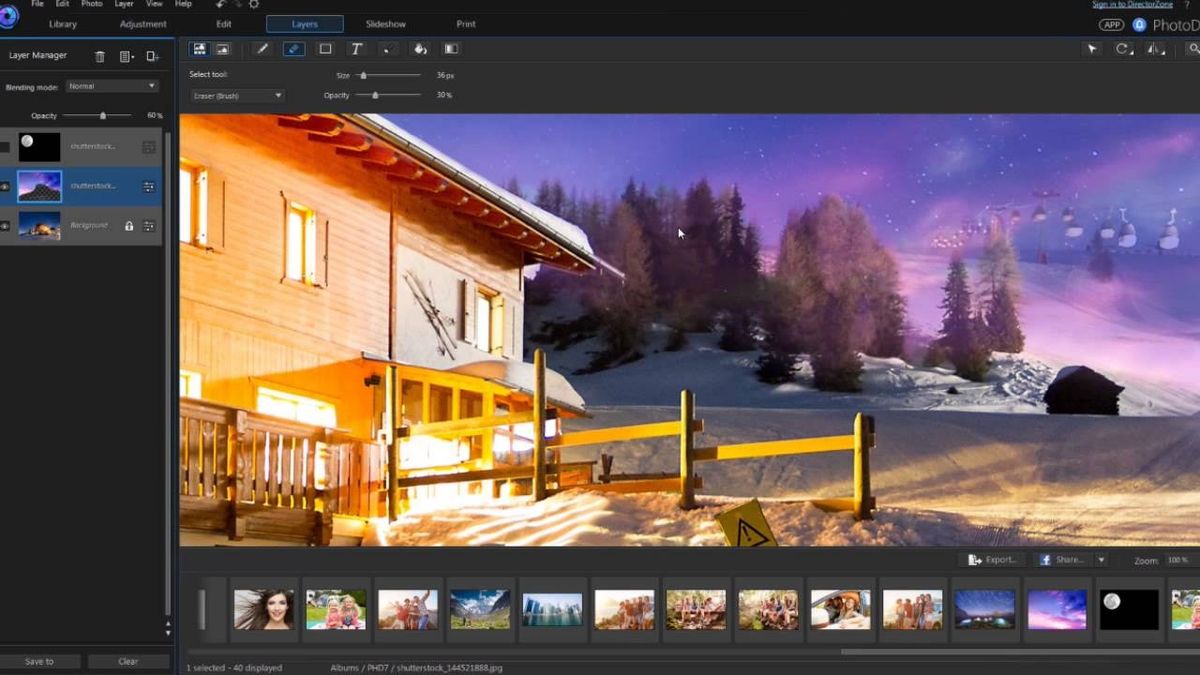Hide the selected shutterstock layer
The width and height of the screenshot is (1200, 675).
[7, 186]
